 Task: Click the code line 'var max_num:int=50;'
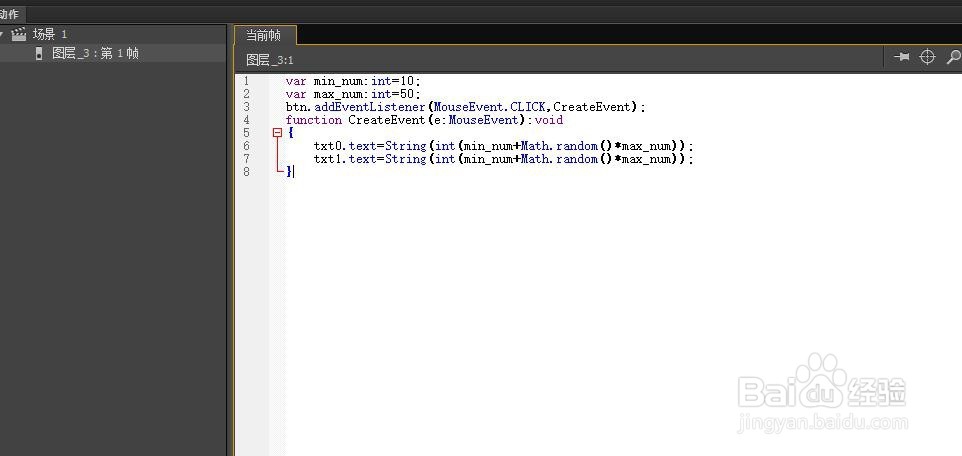[353, 94]
